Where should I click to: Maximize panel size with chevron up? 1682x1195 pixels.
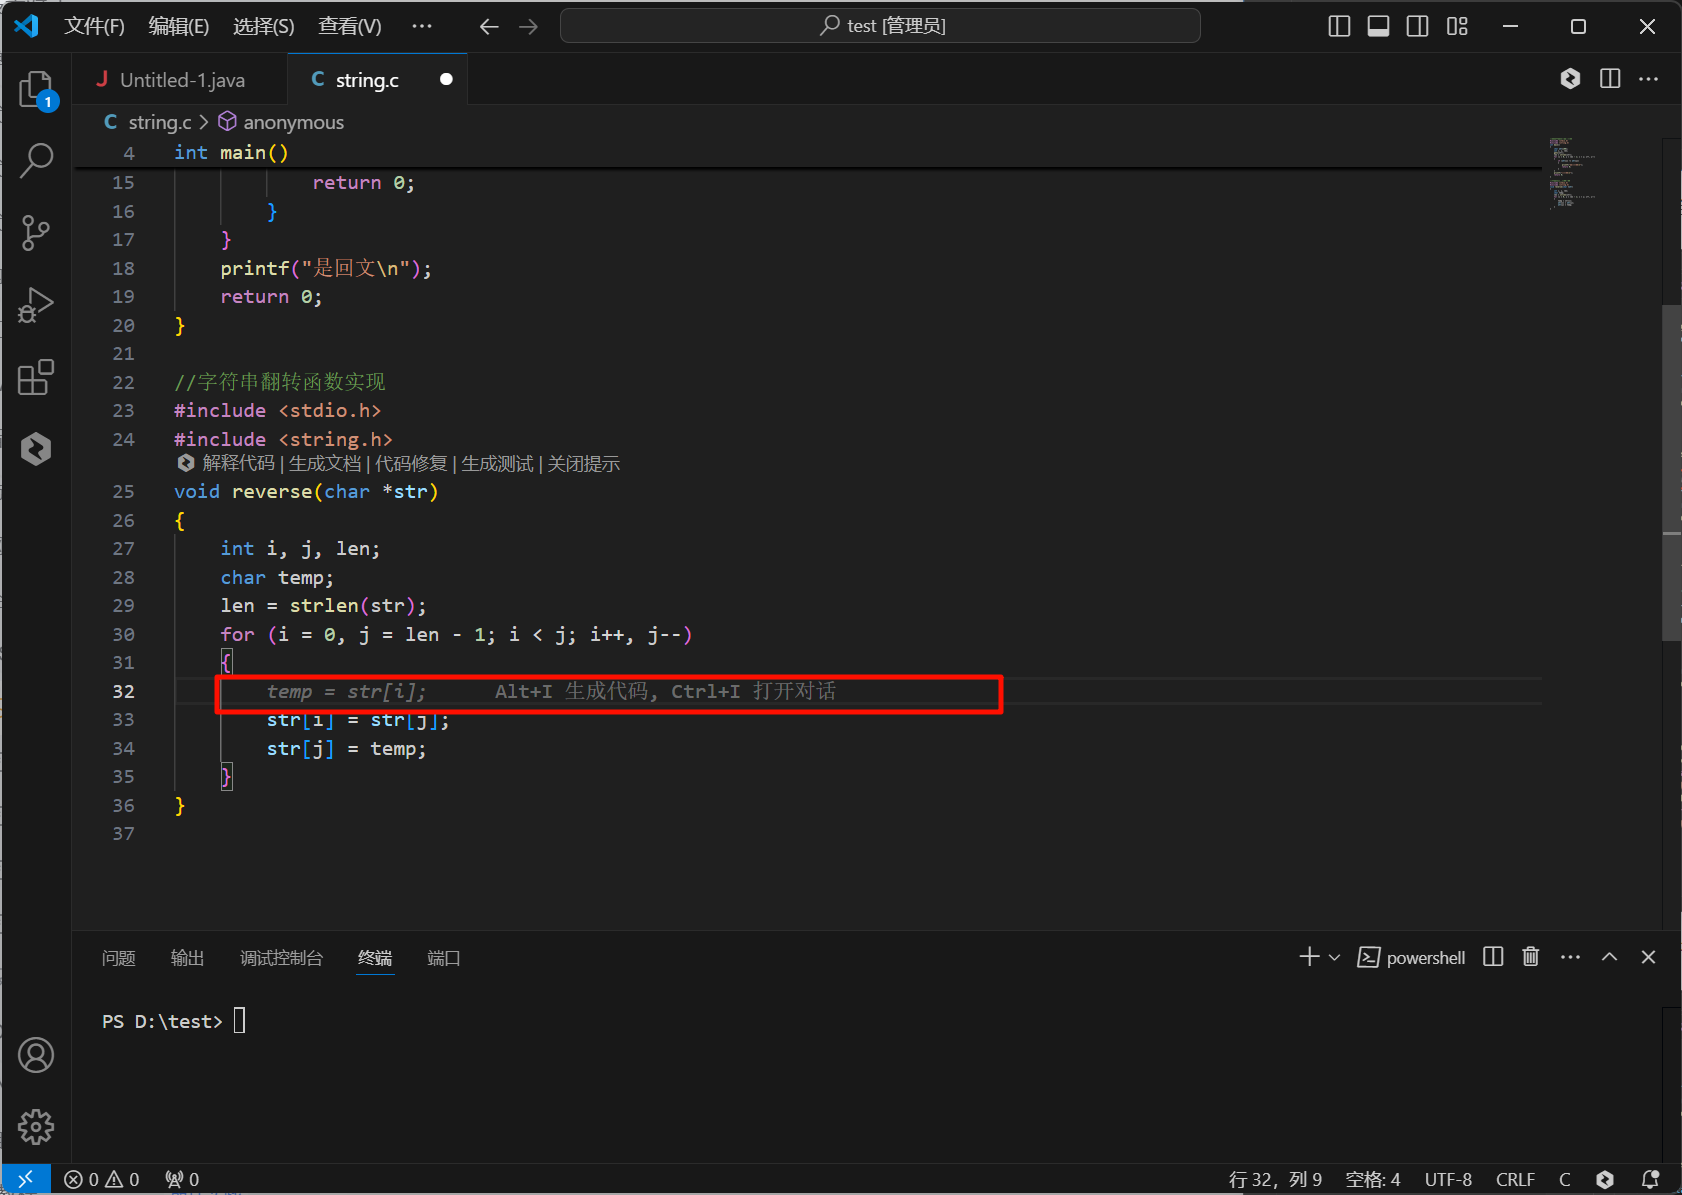1609,957
